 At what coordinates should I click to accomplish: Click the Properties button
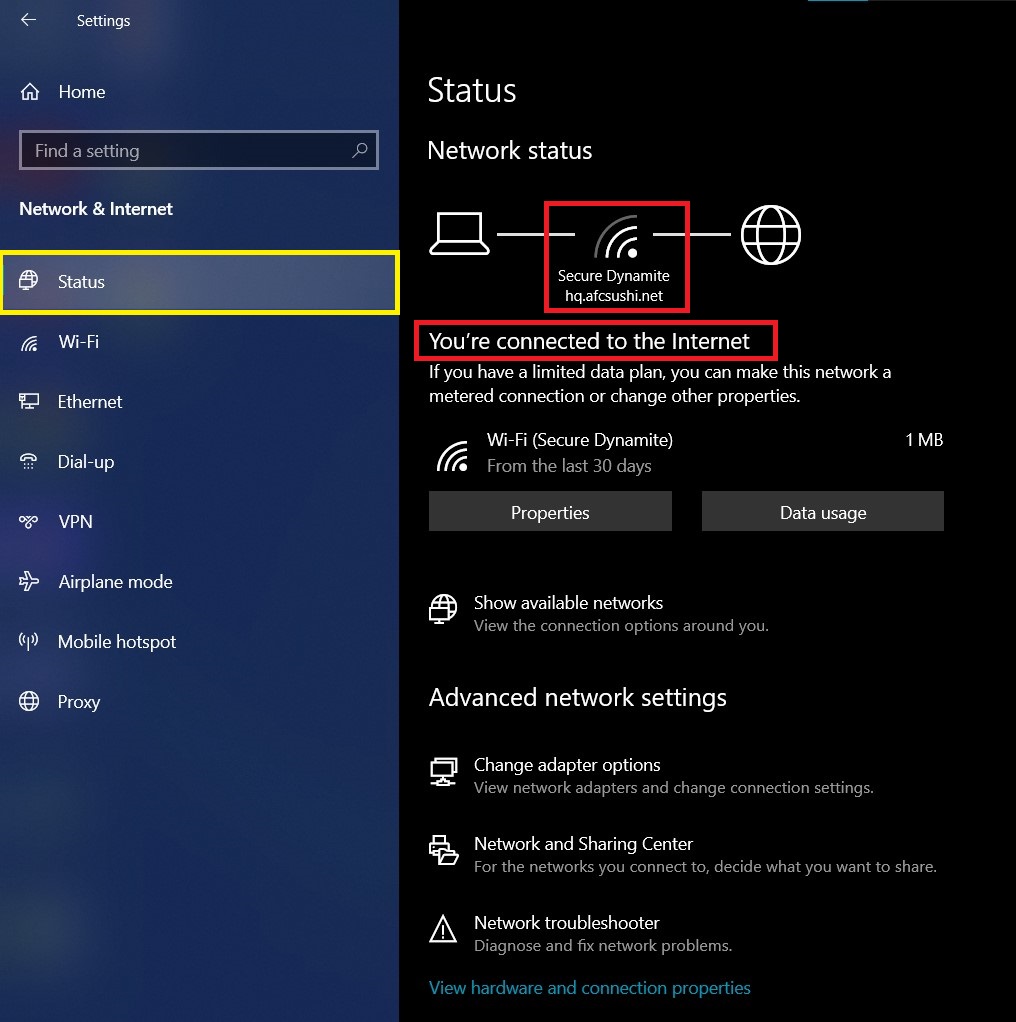pyautogui.click(x=550, y=512)
